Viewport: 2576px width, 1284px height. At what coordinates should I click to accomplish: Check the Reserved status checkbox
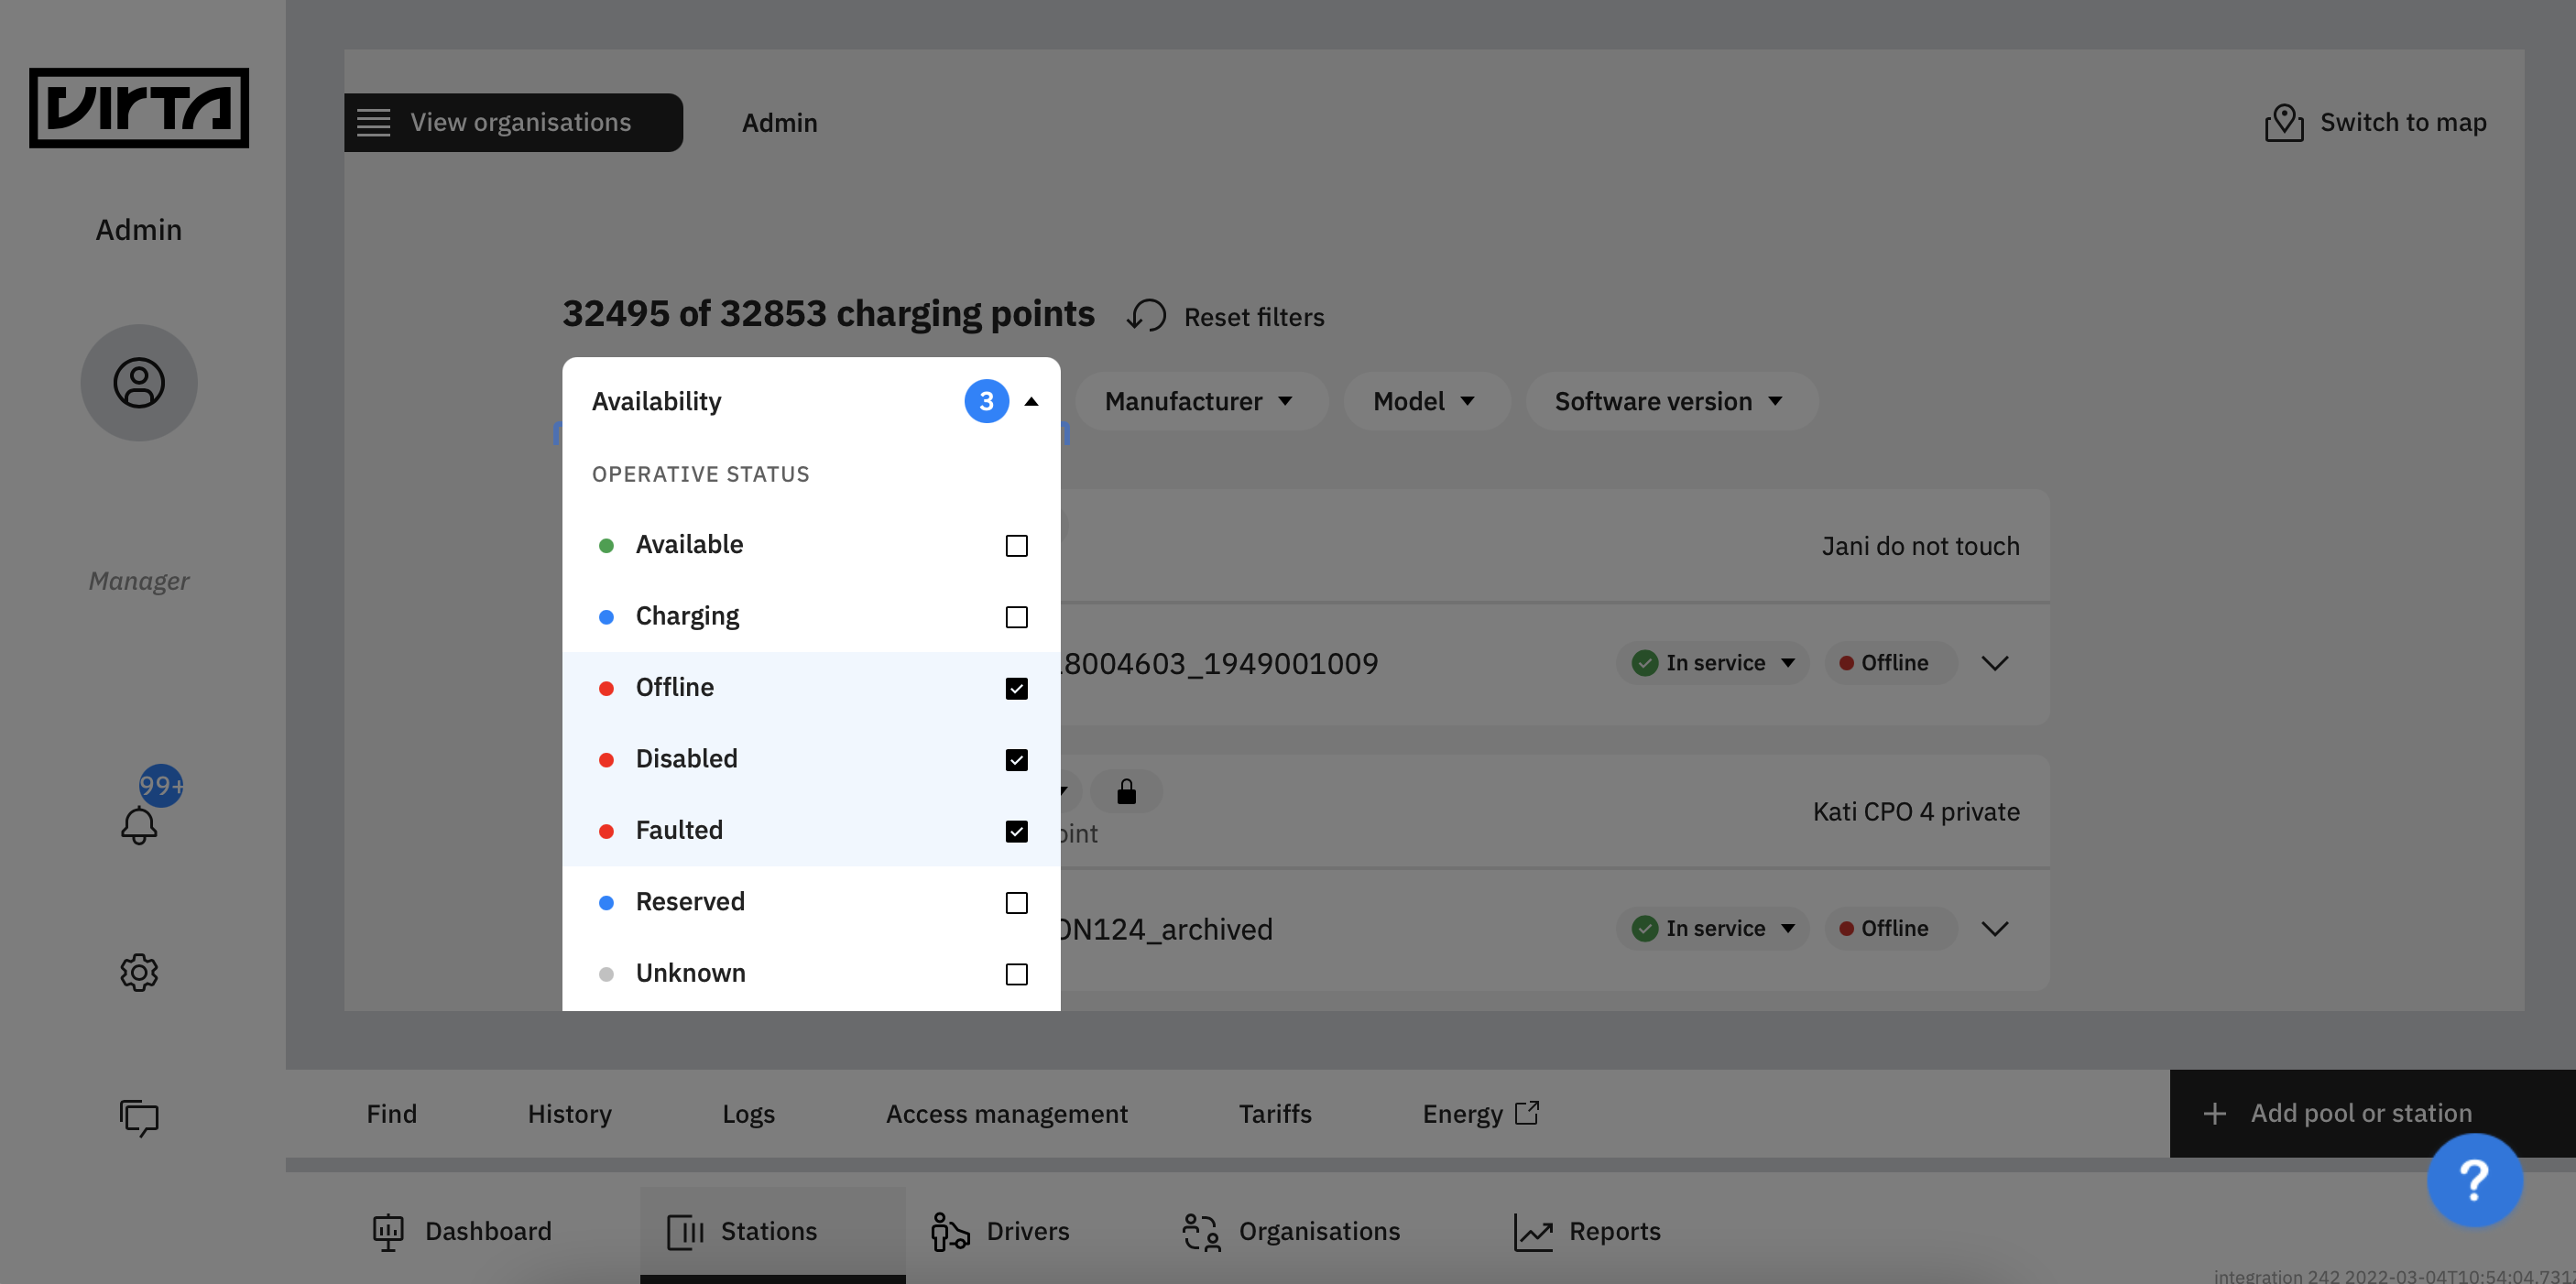(1016, 902)
